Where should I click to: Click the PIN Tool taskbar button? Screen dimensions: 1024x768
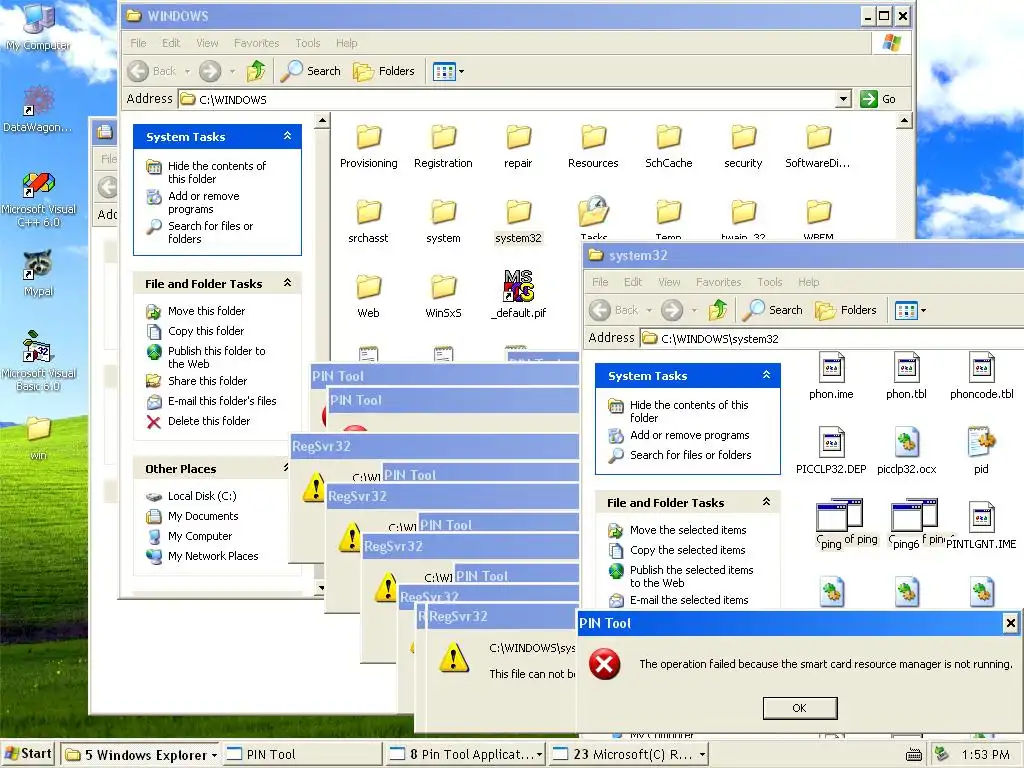point(303,754)
